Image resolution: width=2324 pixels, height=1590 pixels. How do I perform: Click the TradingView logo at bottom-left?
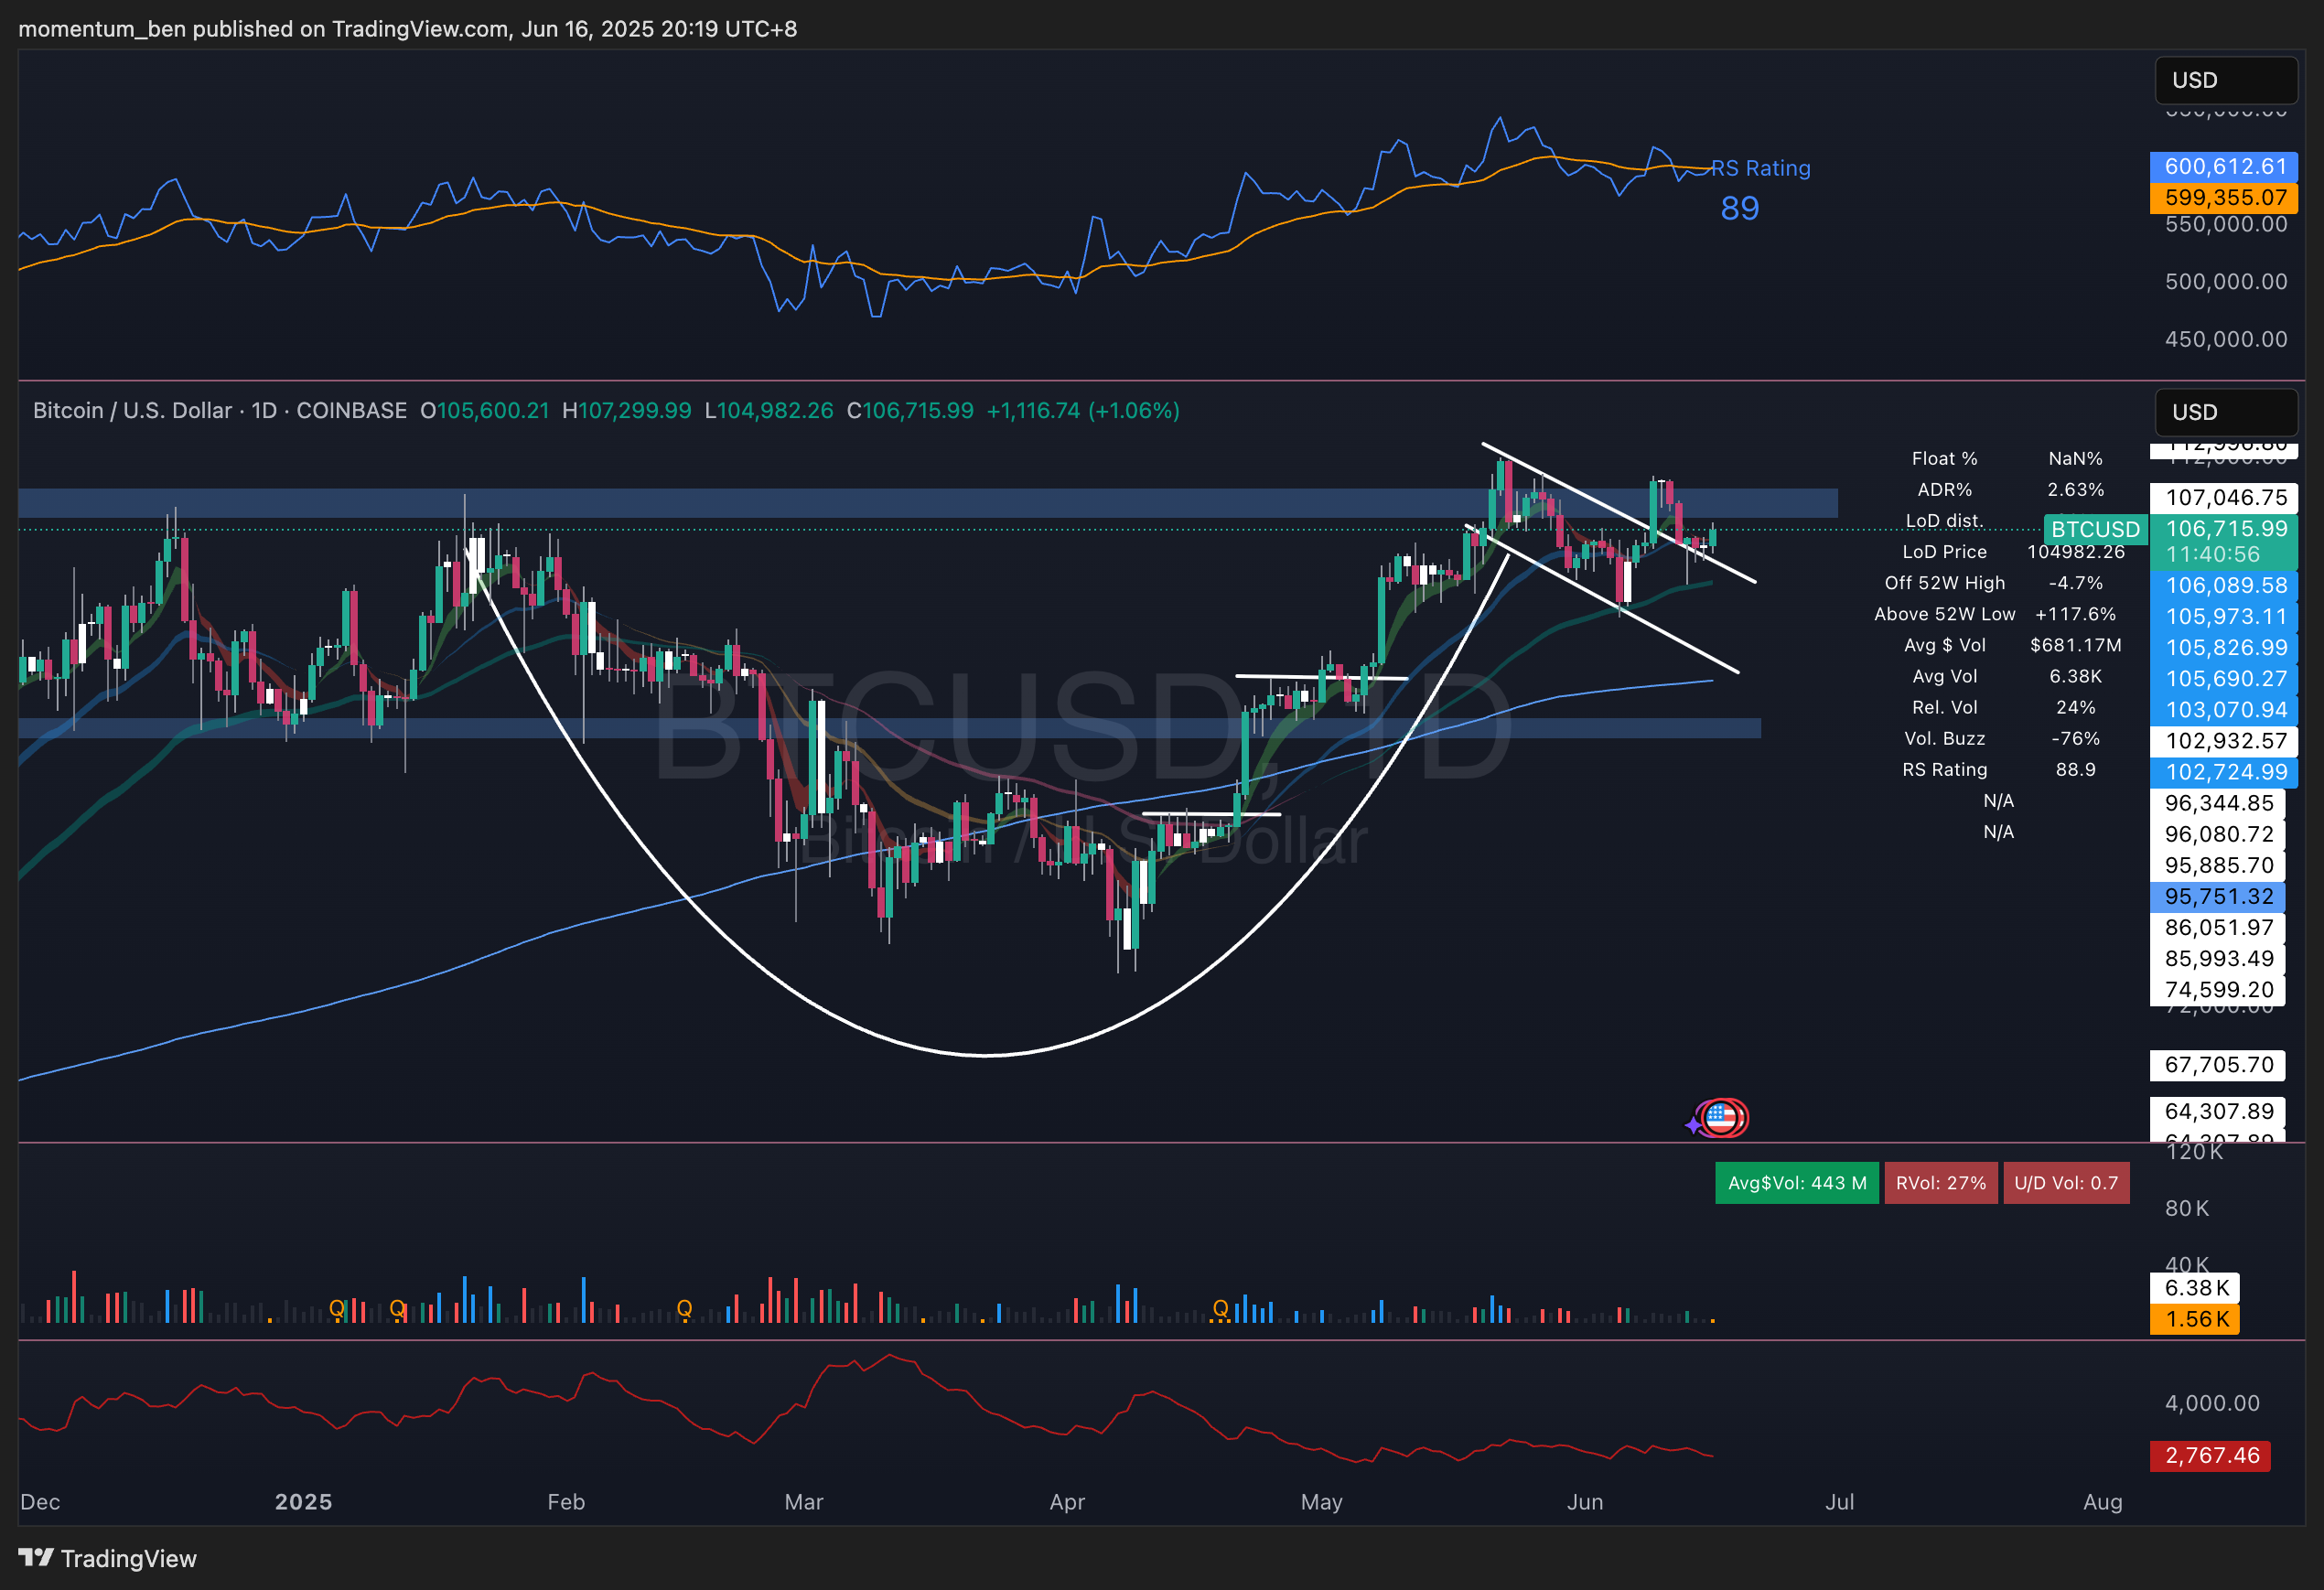tap(108, 1558)
